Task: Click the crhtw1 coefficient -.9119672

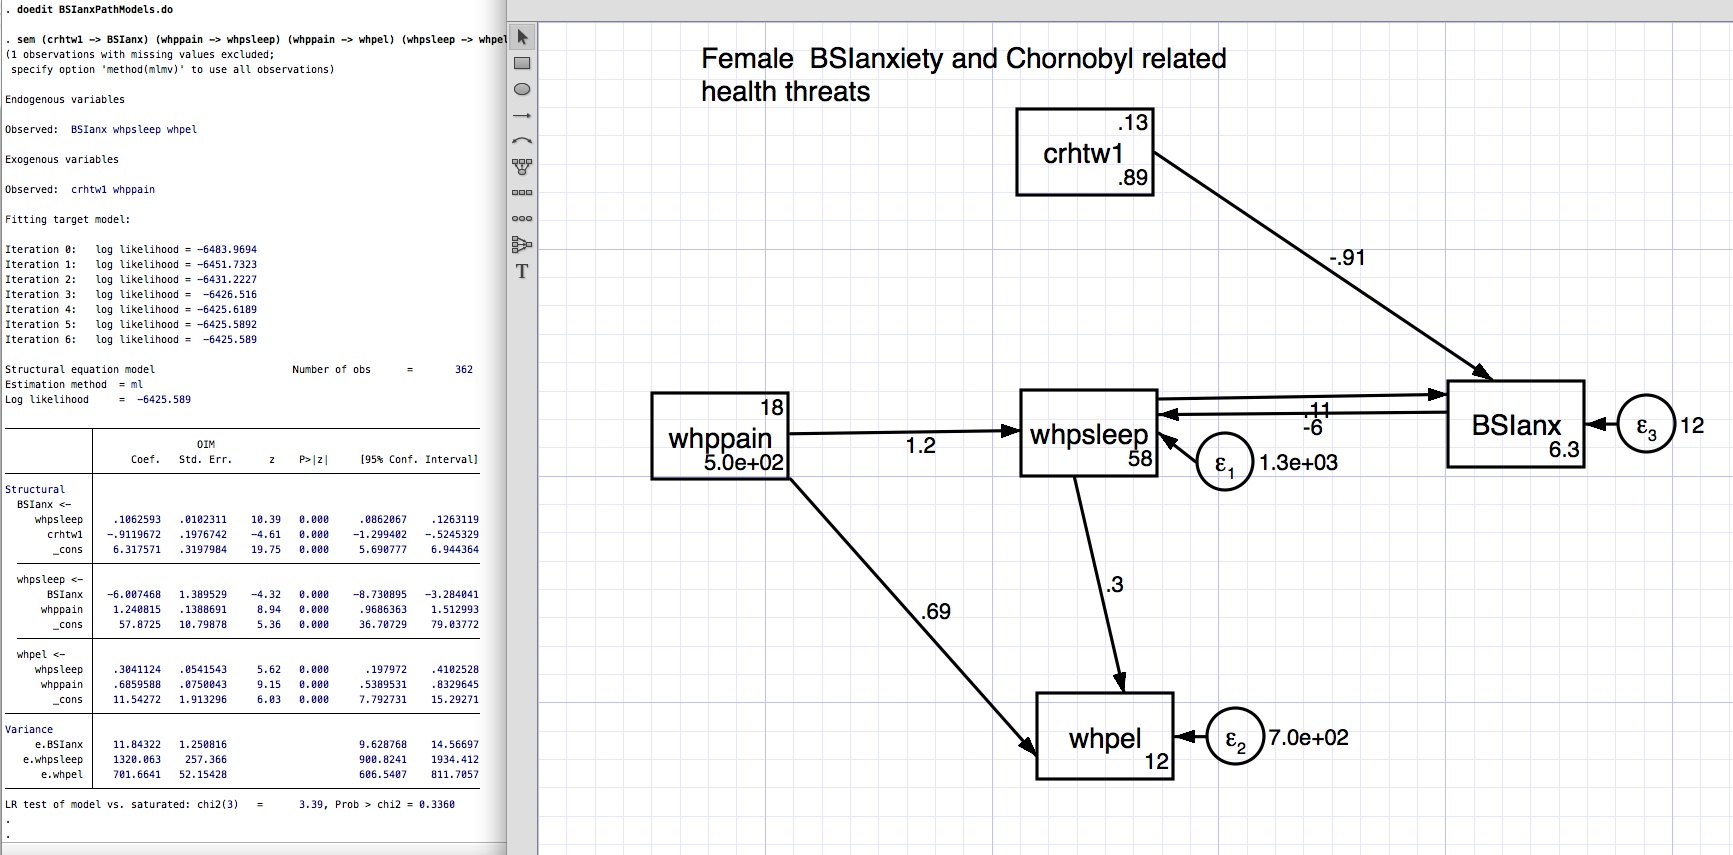Action: pyautogui.click(x=134, y=535)
